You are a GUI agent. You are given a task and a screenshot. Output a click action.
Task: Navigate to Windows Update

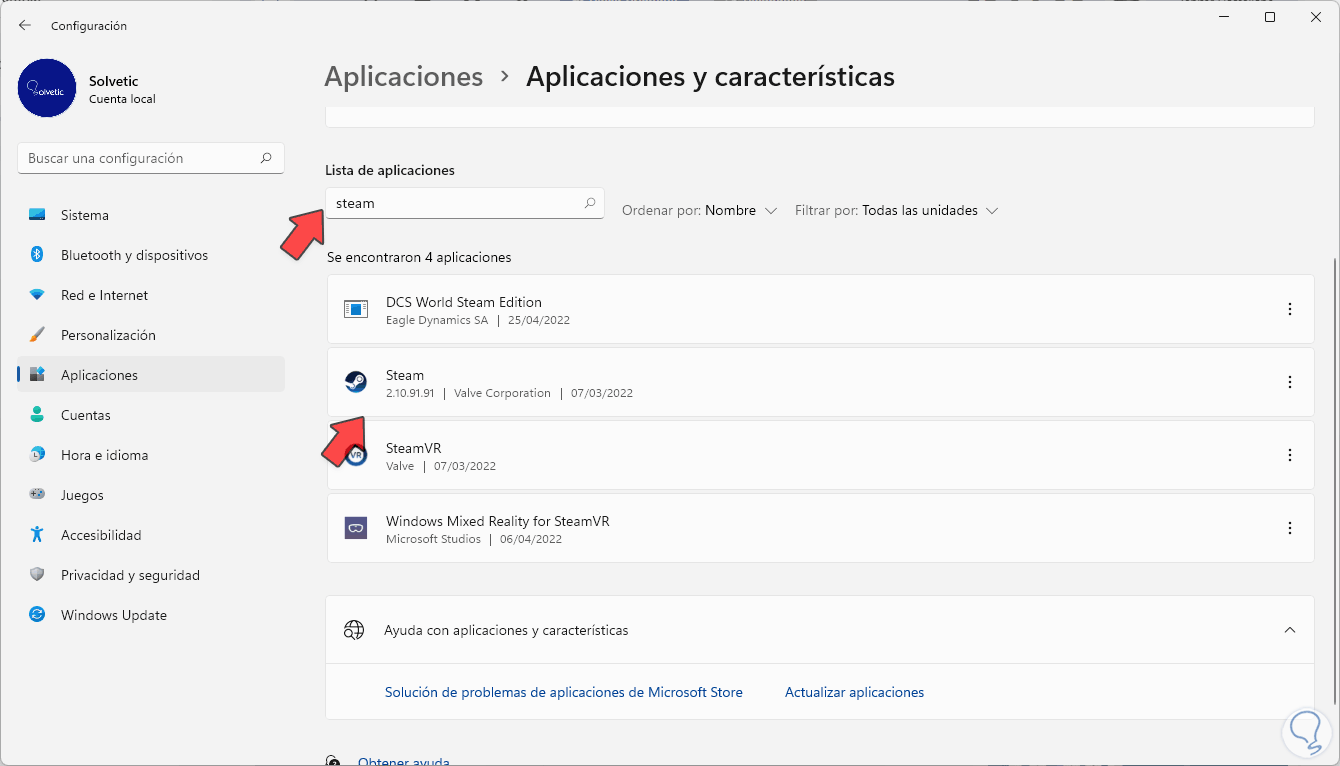point(151,615)
